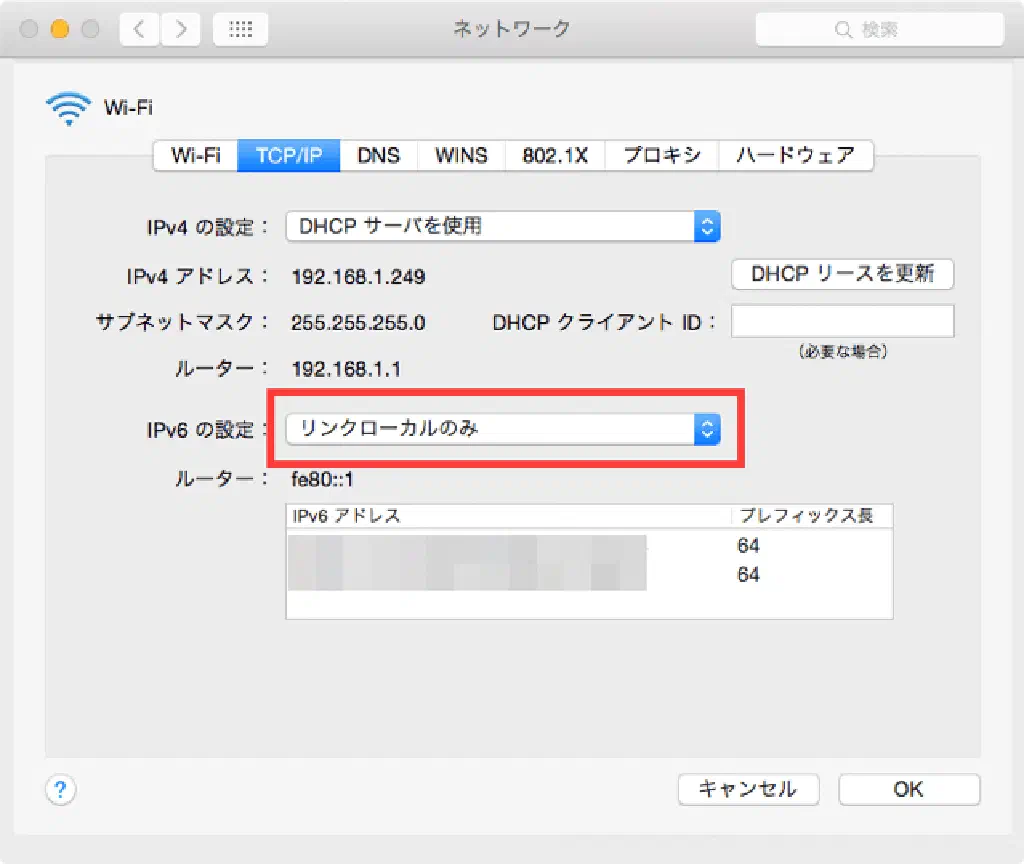Image resolution: width=1024 pixels, height=864 pixels.
Task: Minimize the network window
Action: tap(59, 30)
